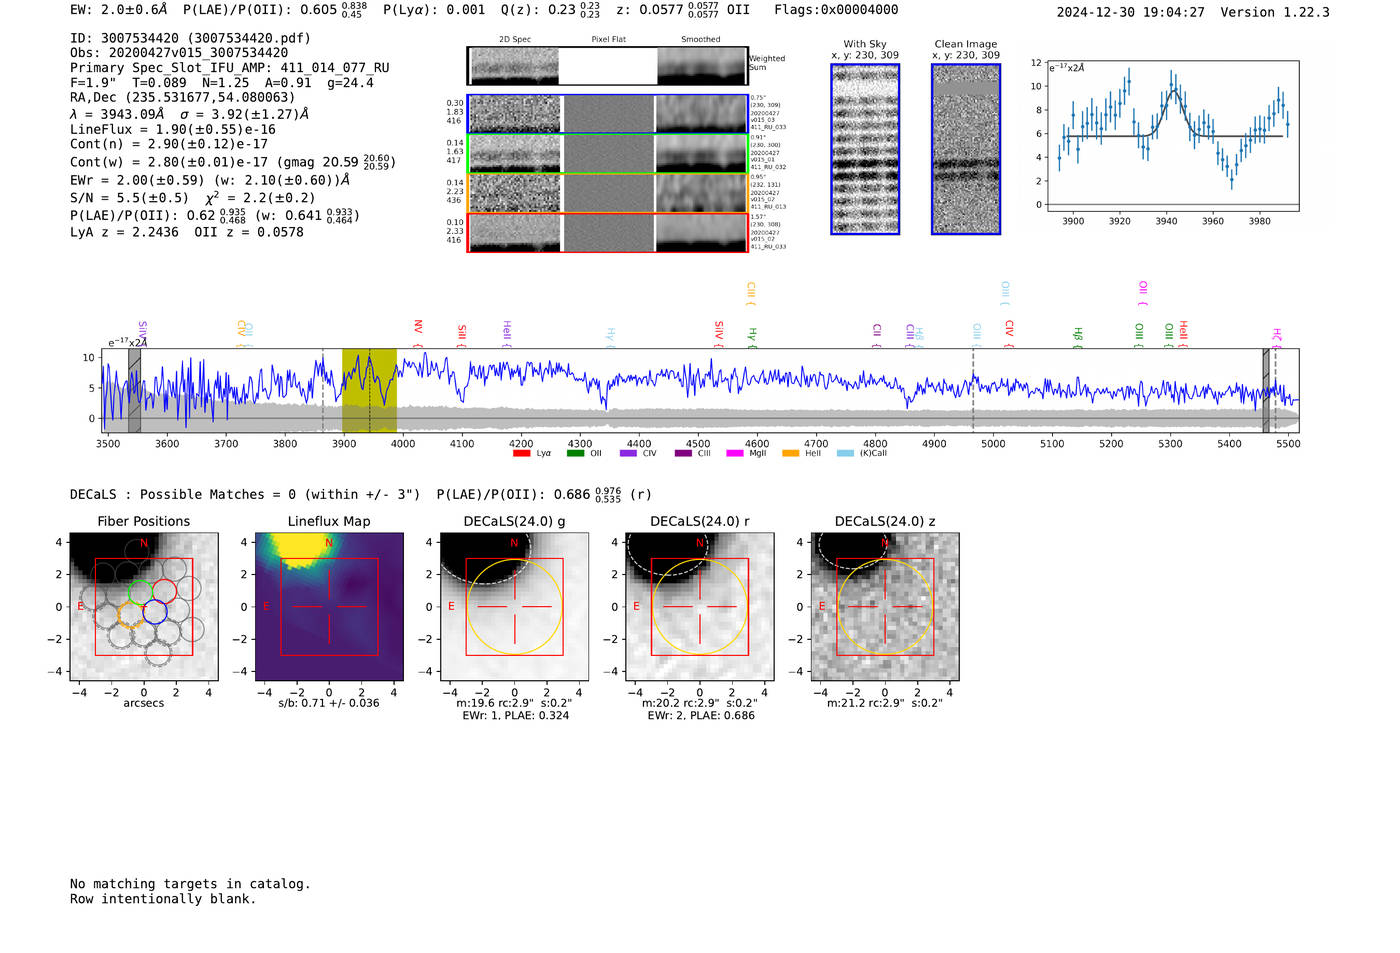The height and width of the screenshot is (953, 1400).
Task: Click the Pixel Flat column header
Action: (608, 39)
